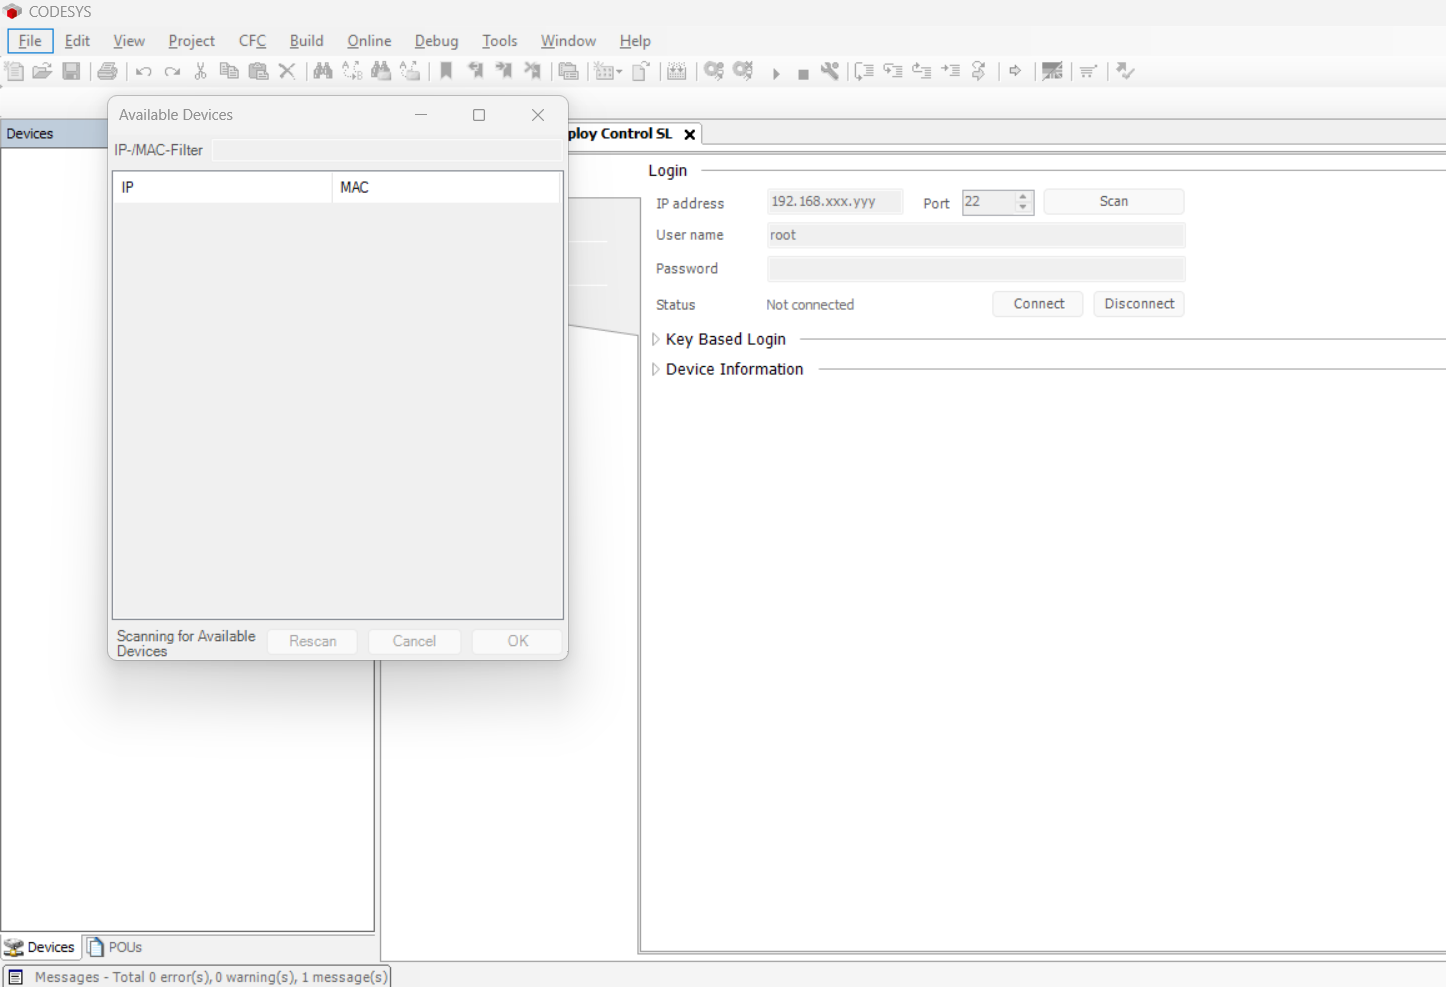Click the Connect button
The width and height of the screenshot is (1446, 987).
(1038, 304)
